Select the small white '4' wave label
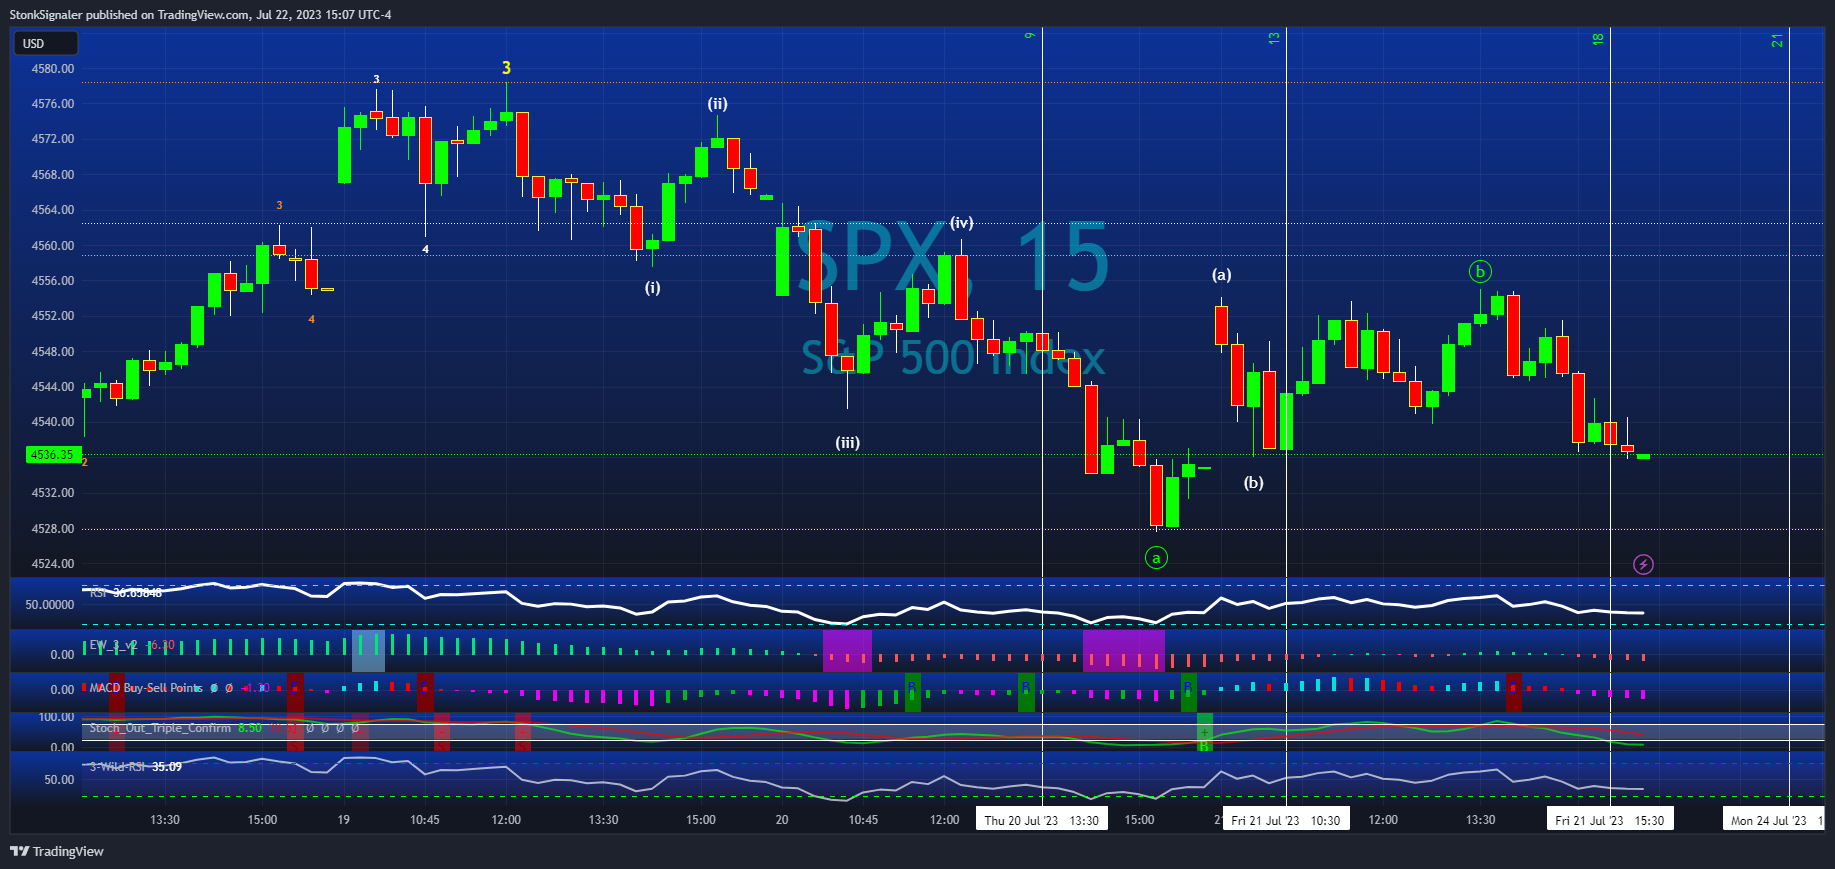Image resolution: width=1835 pixels, height=869 pixels. (x=425, y=249)
